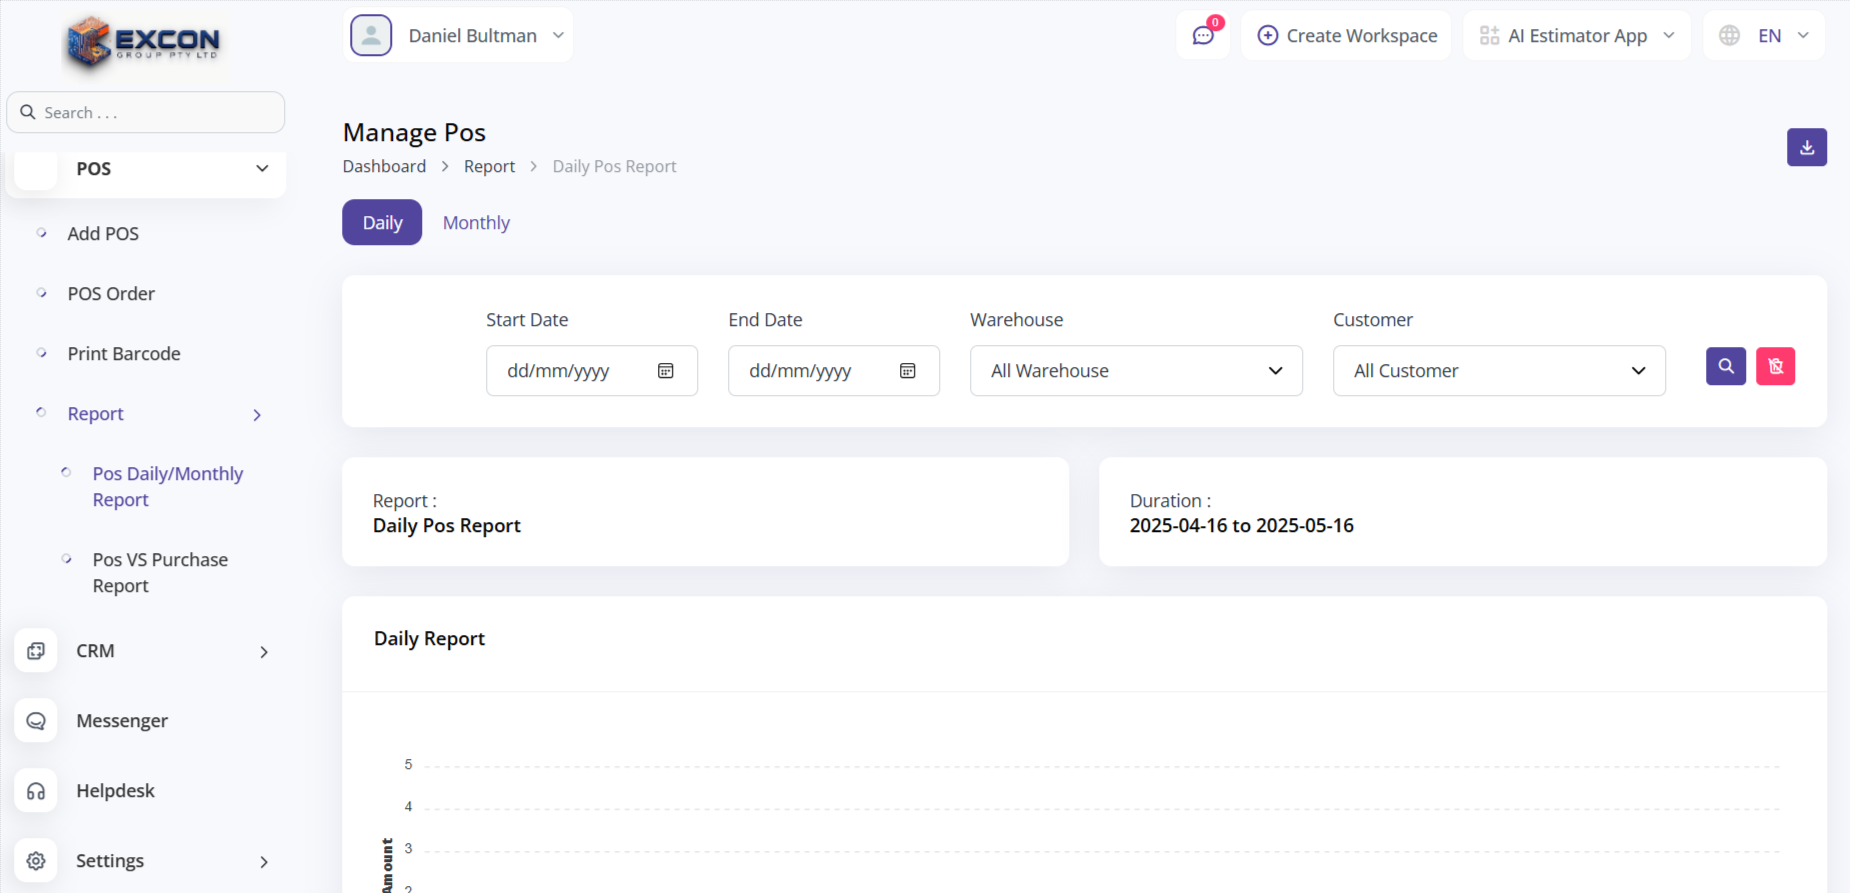Switch to the Monthly tab
Viewport: 1850px width, 893px height.
476,223
